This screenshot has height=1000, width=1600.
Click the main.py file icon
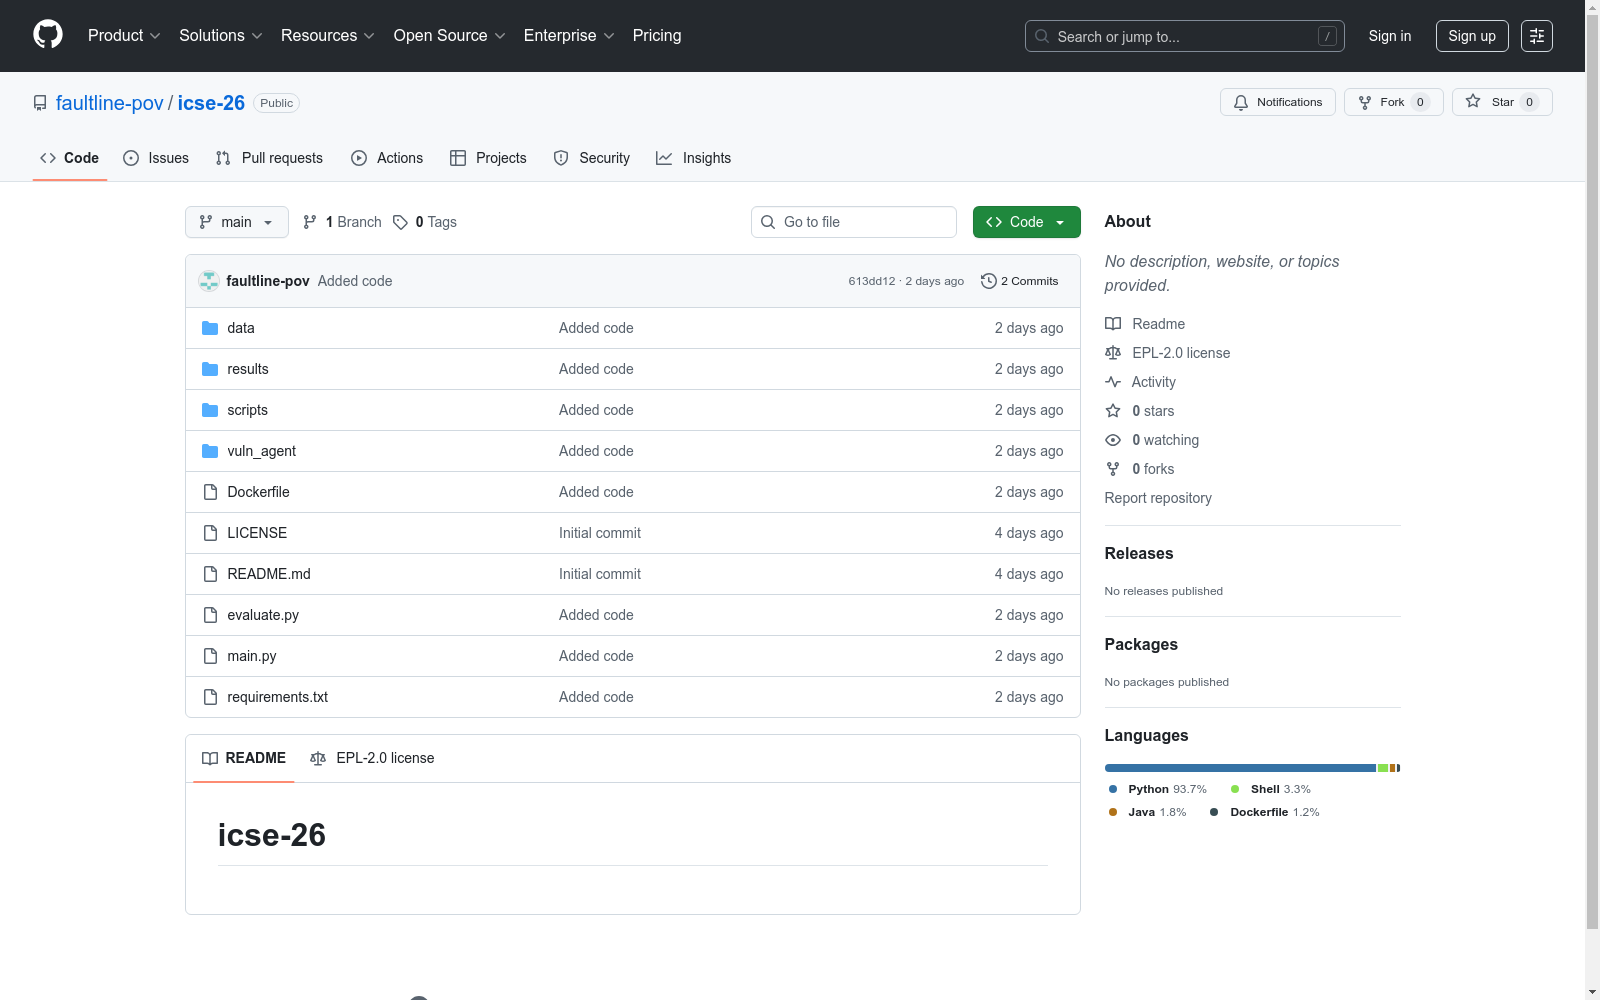tap(210, 656)
